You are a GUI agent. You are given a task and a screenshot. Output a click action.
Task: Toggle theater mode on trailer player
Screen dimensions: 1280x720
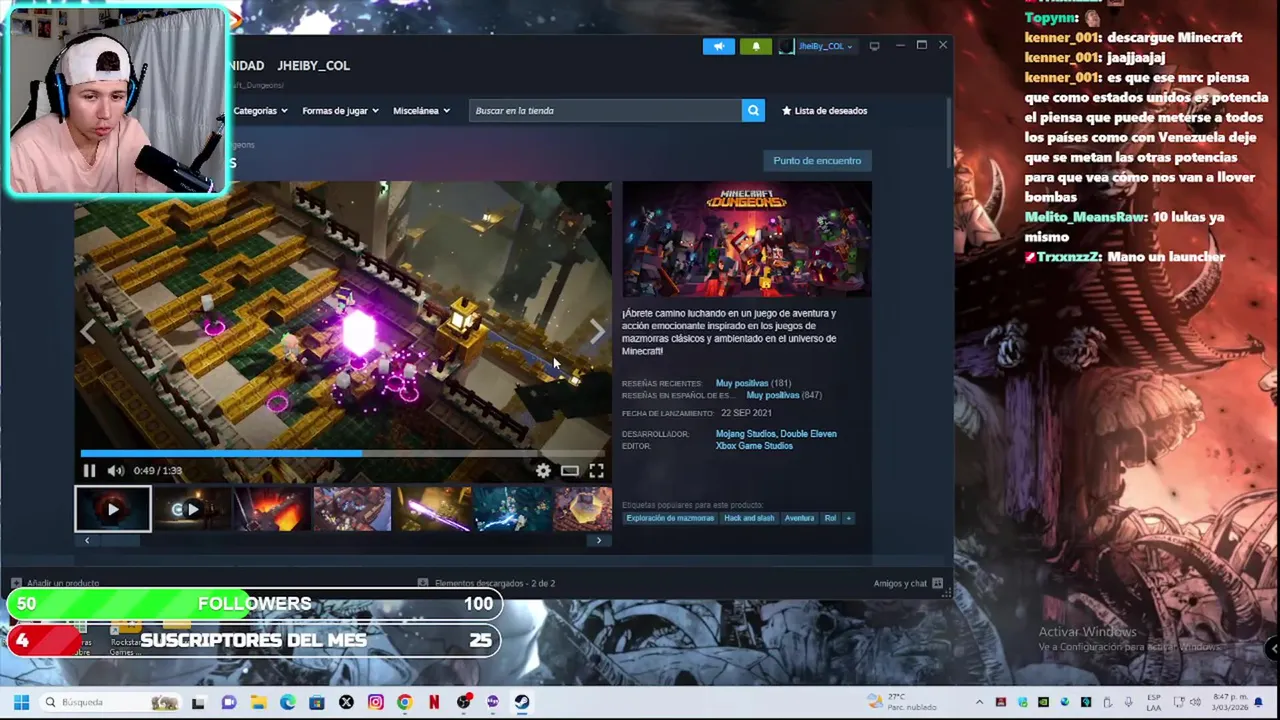click(x=569, y=471)
